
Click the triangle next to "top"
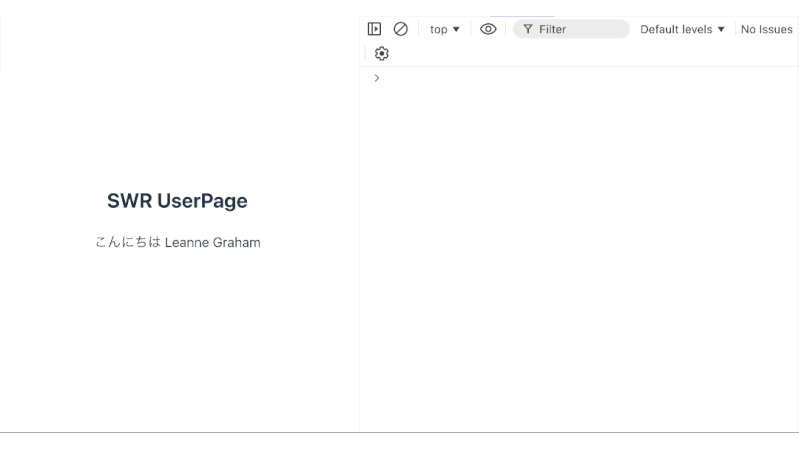point(456,29)
